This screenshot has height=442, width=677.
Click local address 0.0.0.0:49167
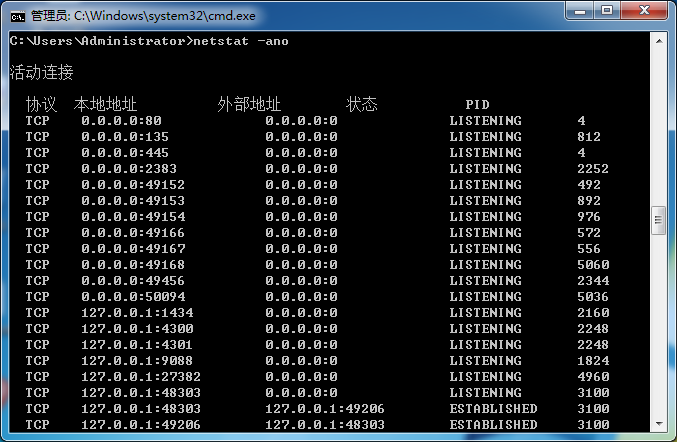pyautogui.click(x=133, y=249)
